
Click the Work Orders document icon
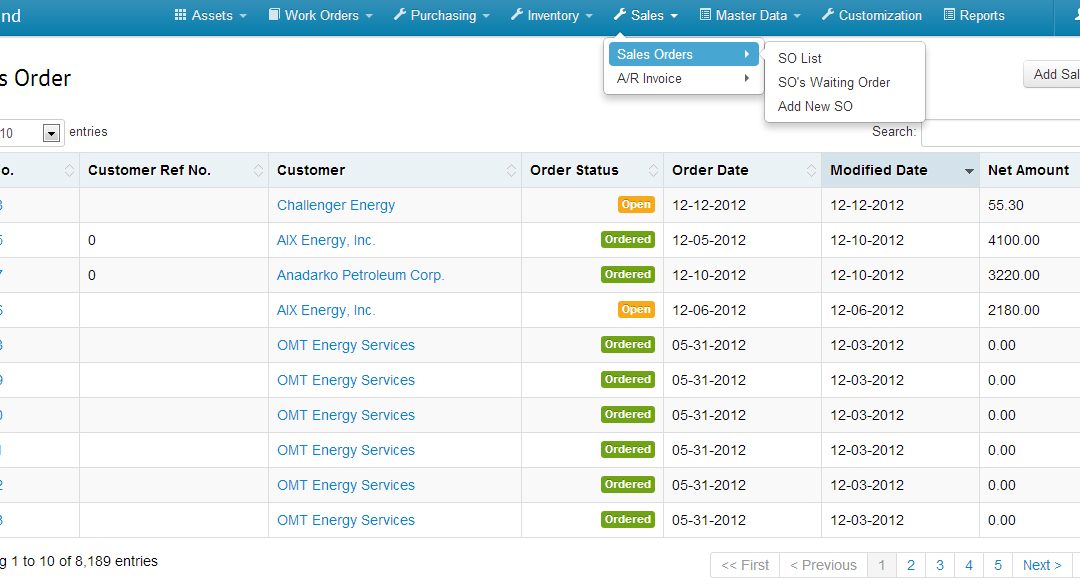pos(274,14)
